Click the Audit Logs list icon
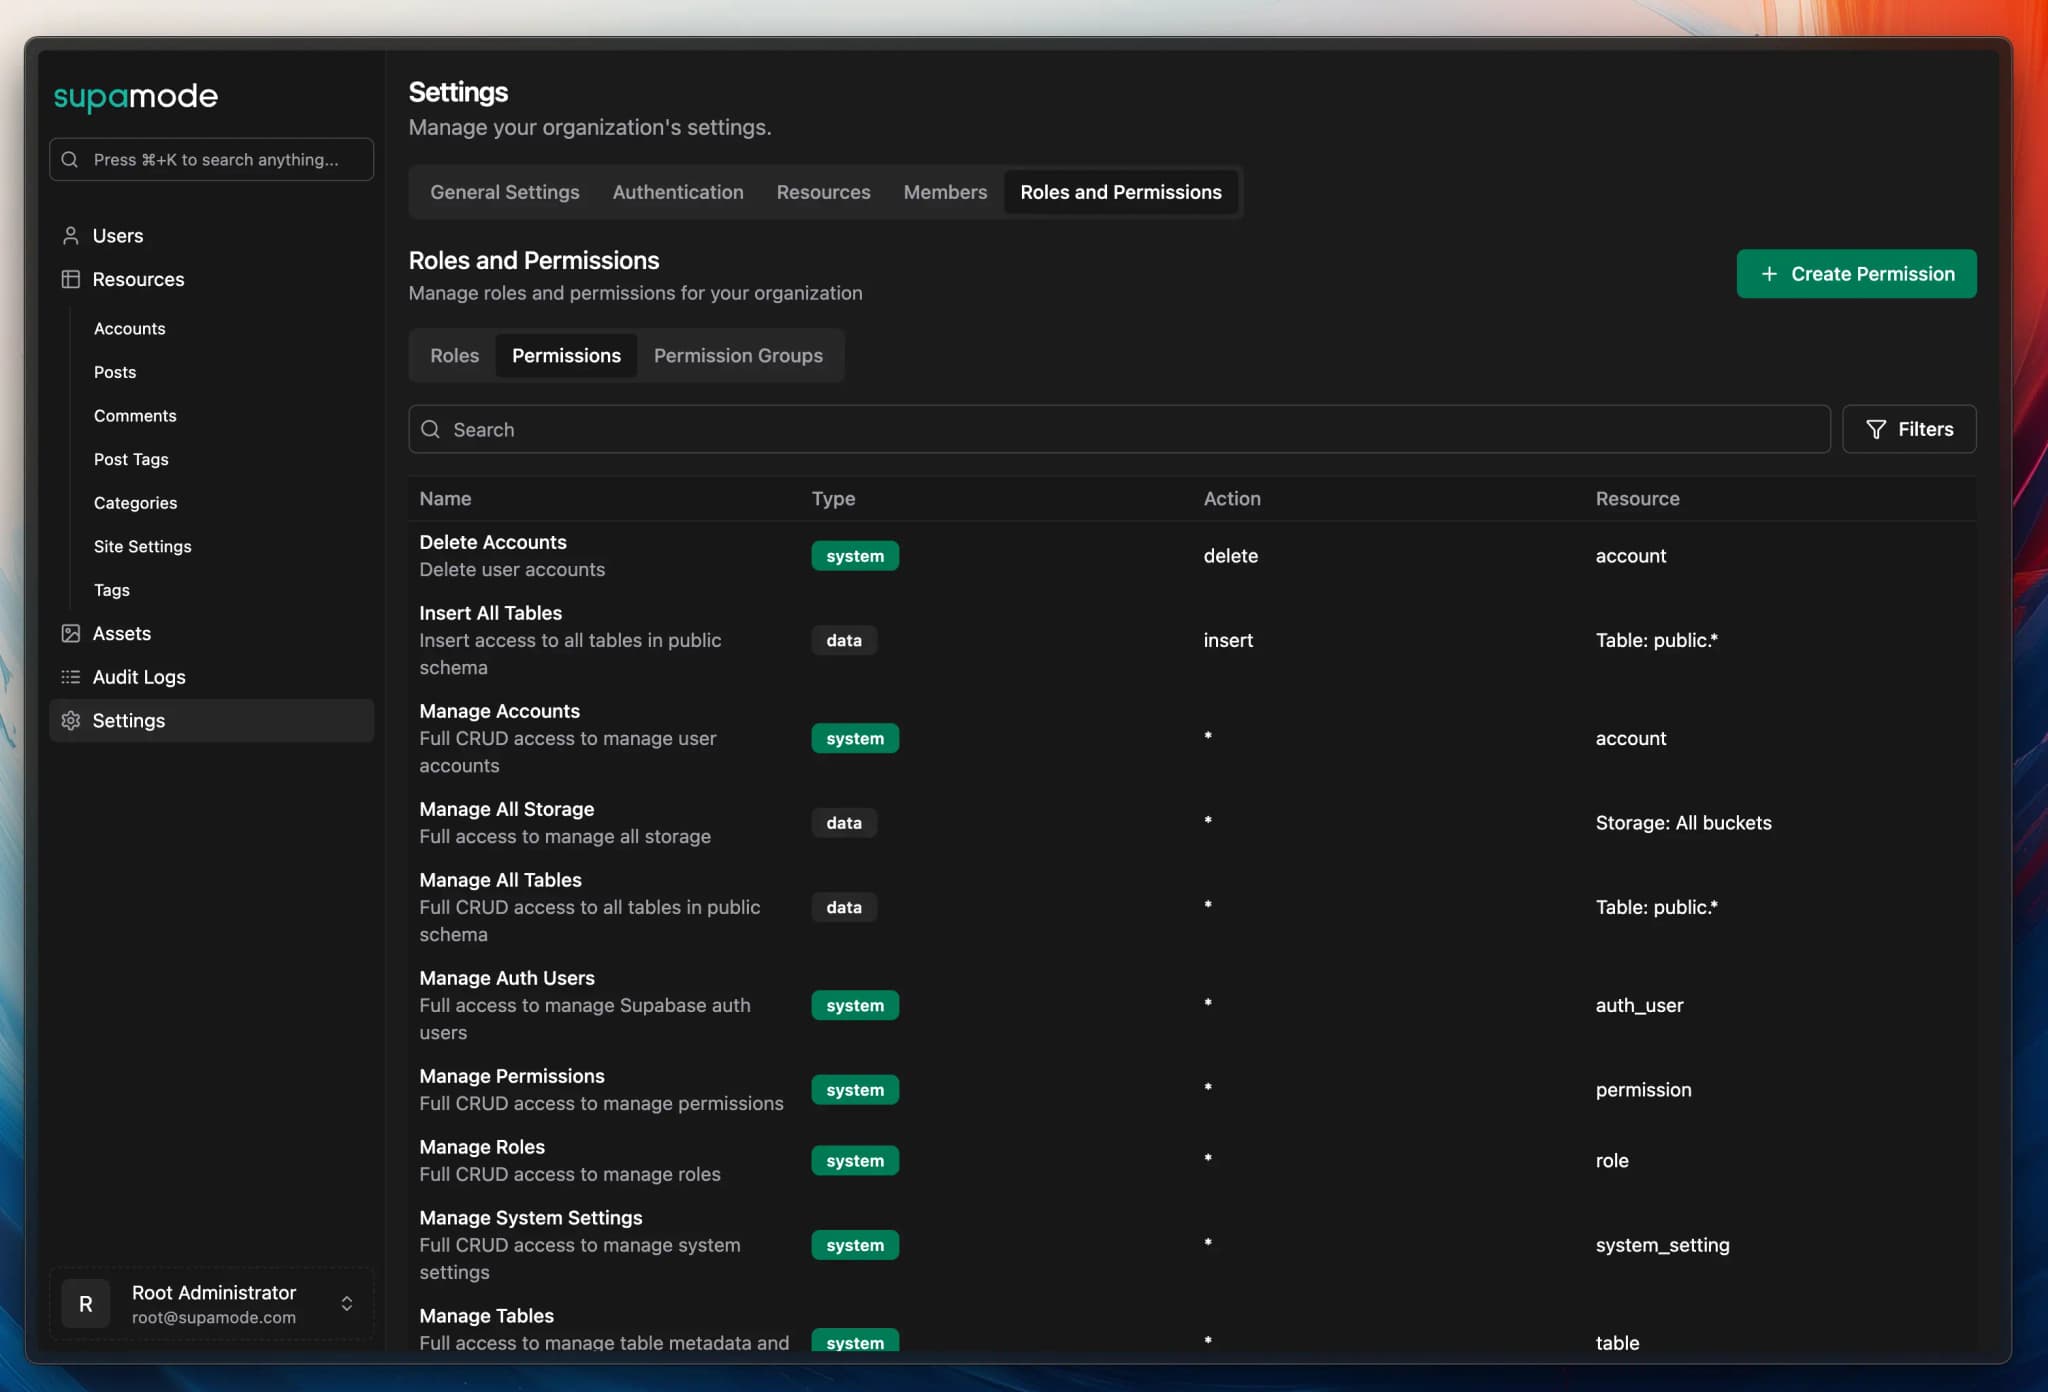This screenshot has width=2048, height=1392. [x=70, y=677]
